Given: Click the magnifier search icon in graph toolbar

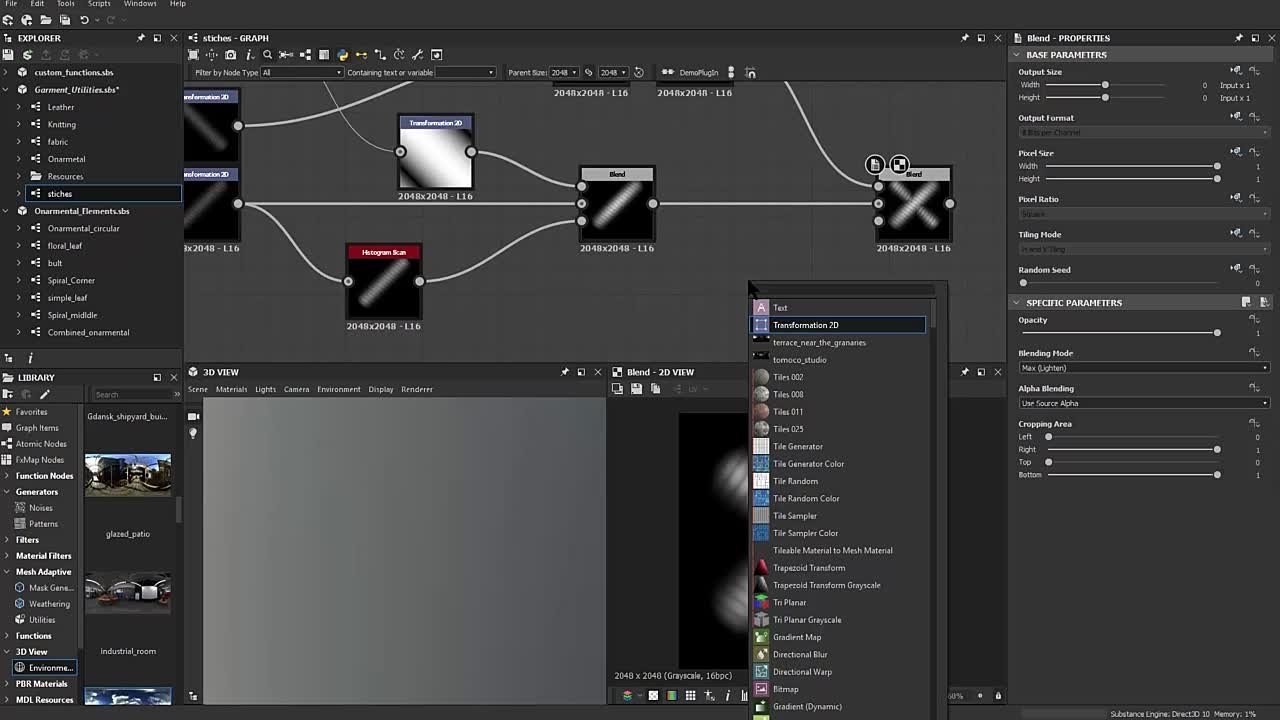Looking at the screenshot, I should tap(267, 55).
